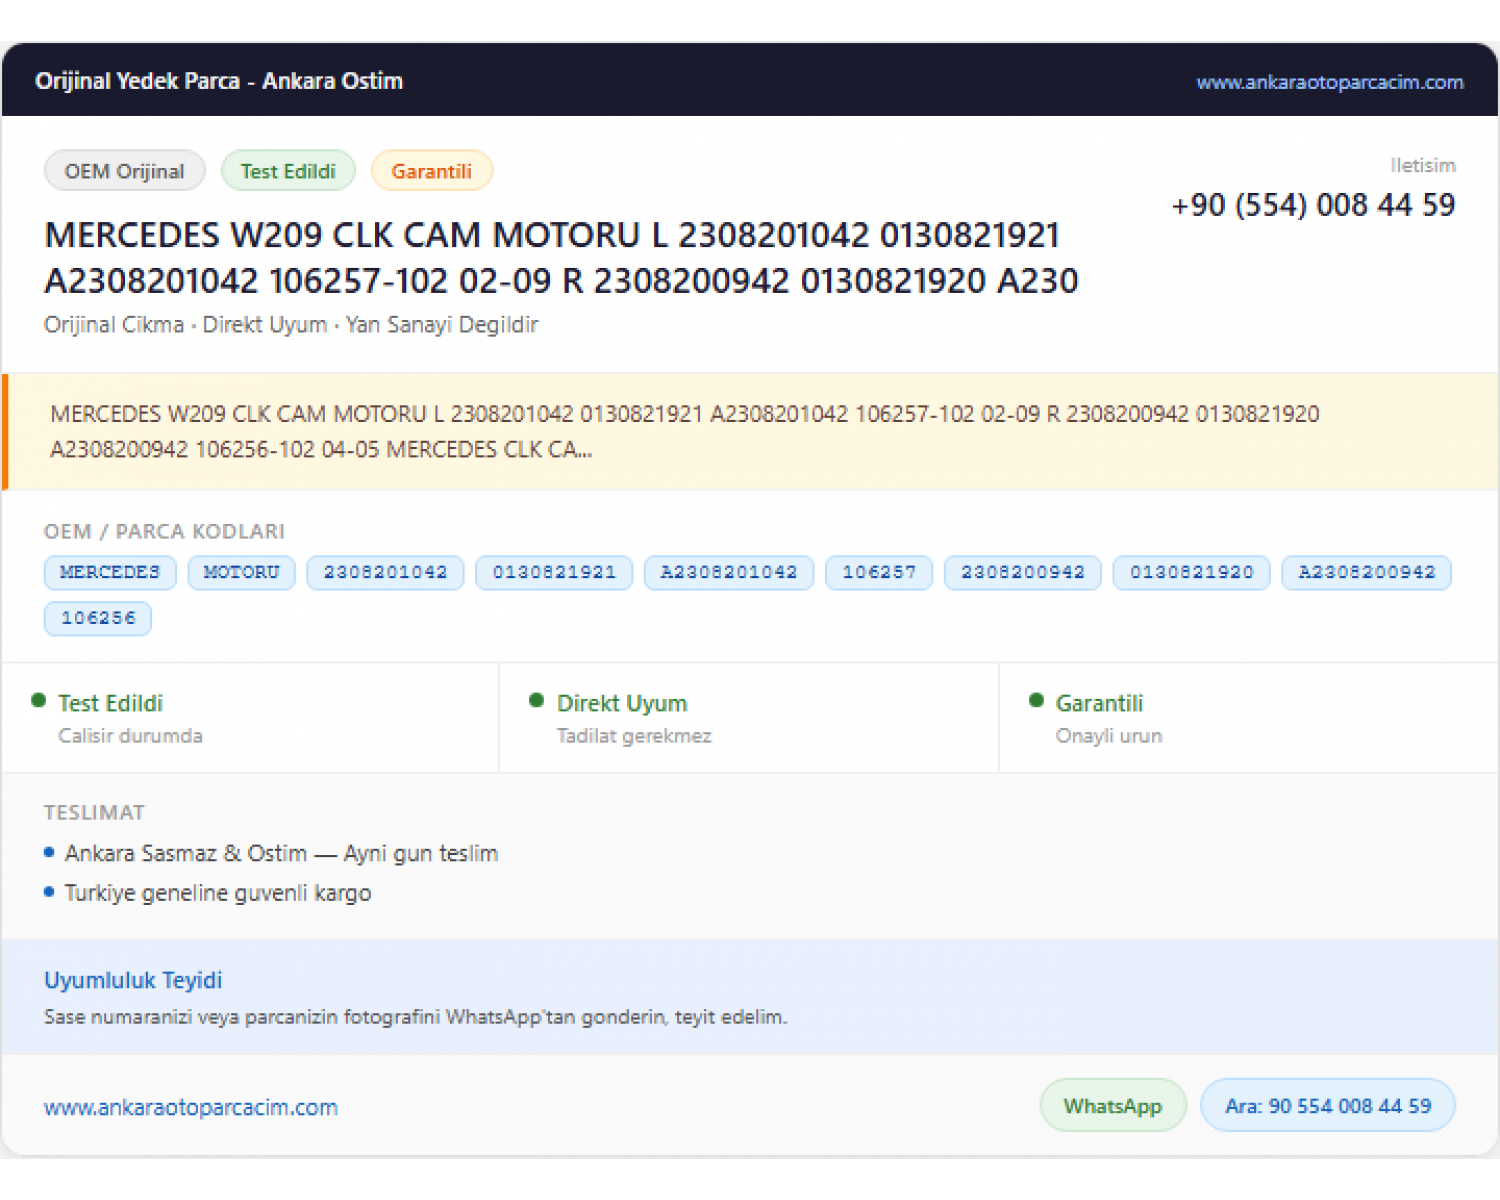Click the green dot beside Direkt Uyum
Image resolution: width=1500 pixels, height=1200 pixels.
pos(536,701)
